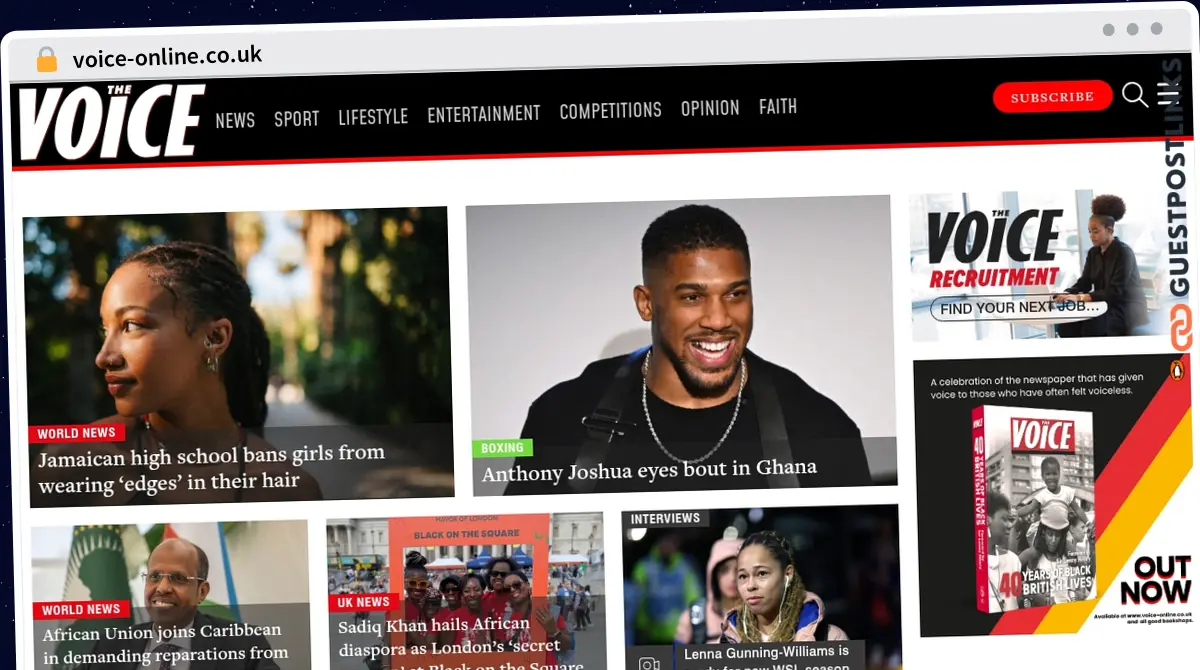Open Anthony Joshua eyes bout article
Image resolution: width=1200 pixels, height=670 pixels.
pos(649,470)
